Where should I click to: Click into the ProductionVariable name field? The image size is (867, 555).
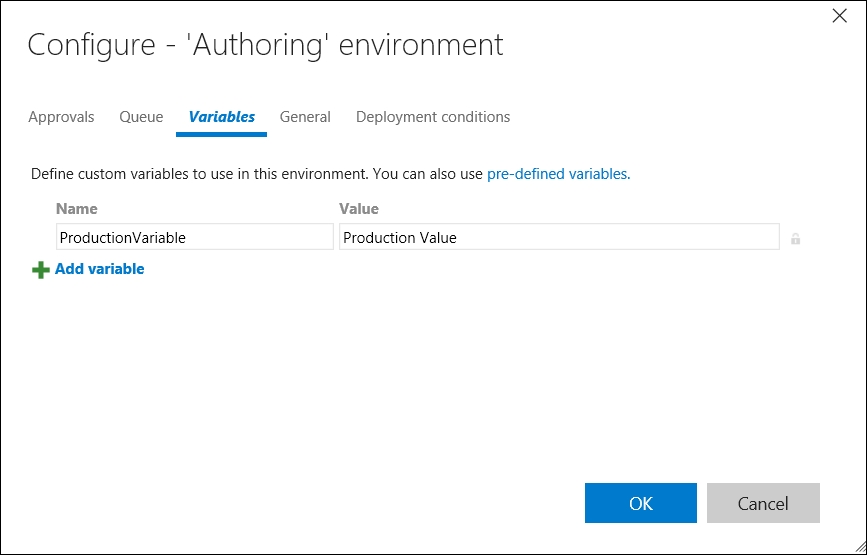(x=194, y=237)
